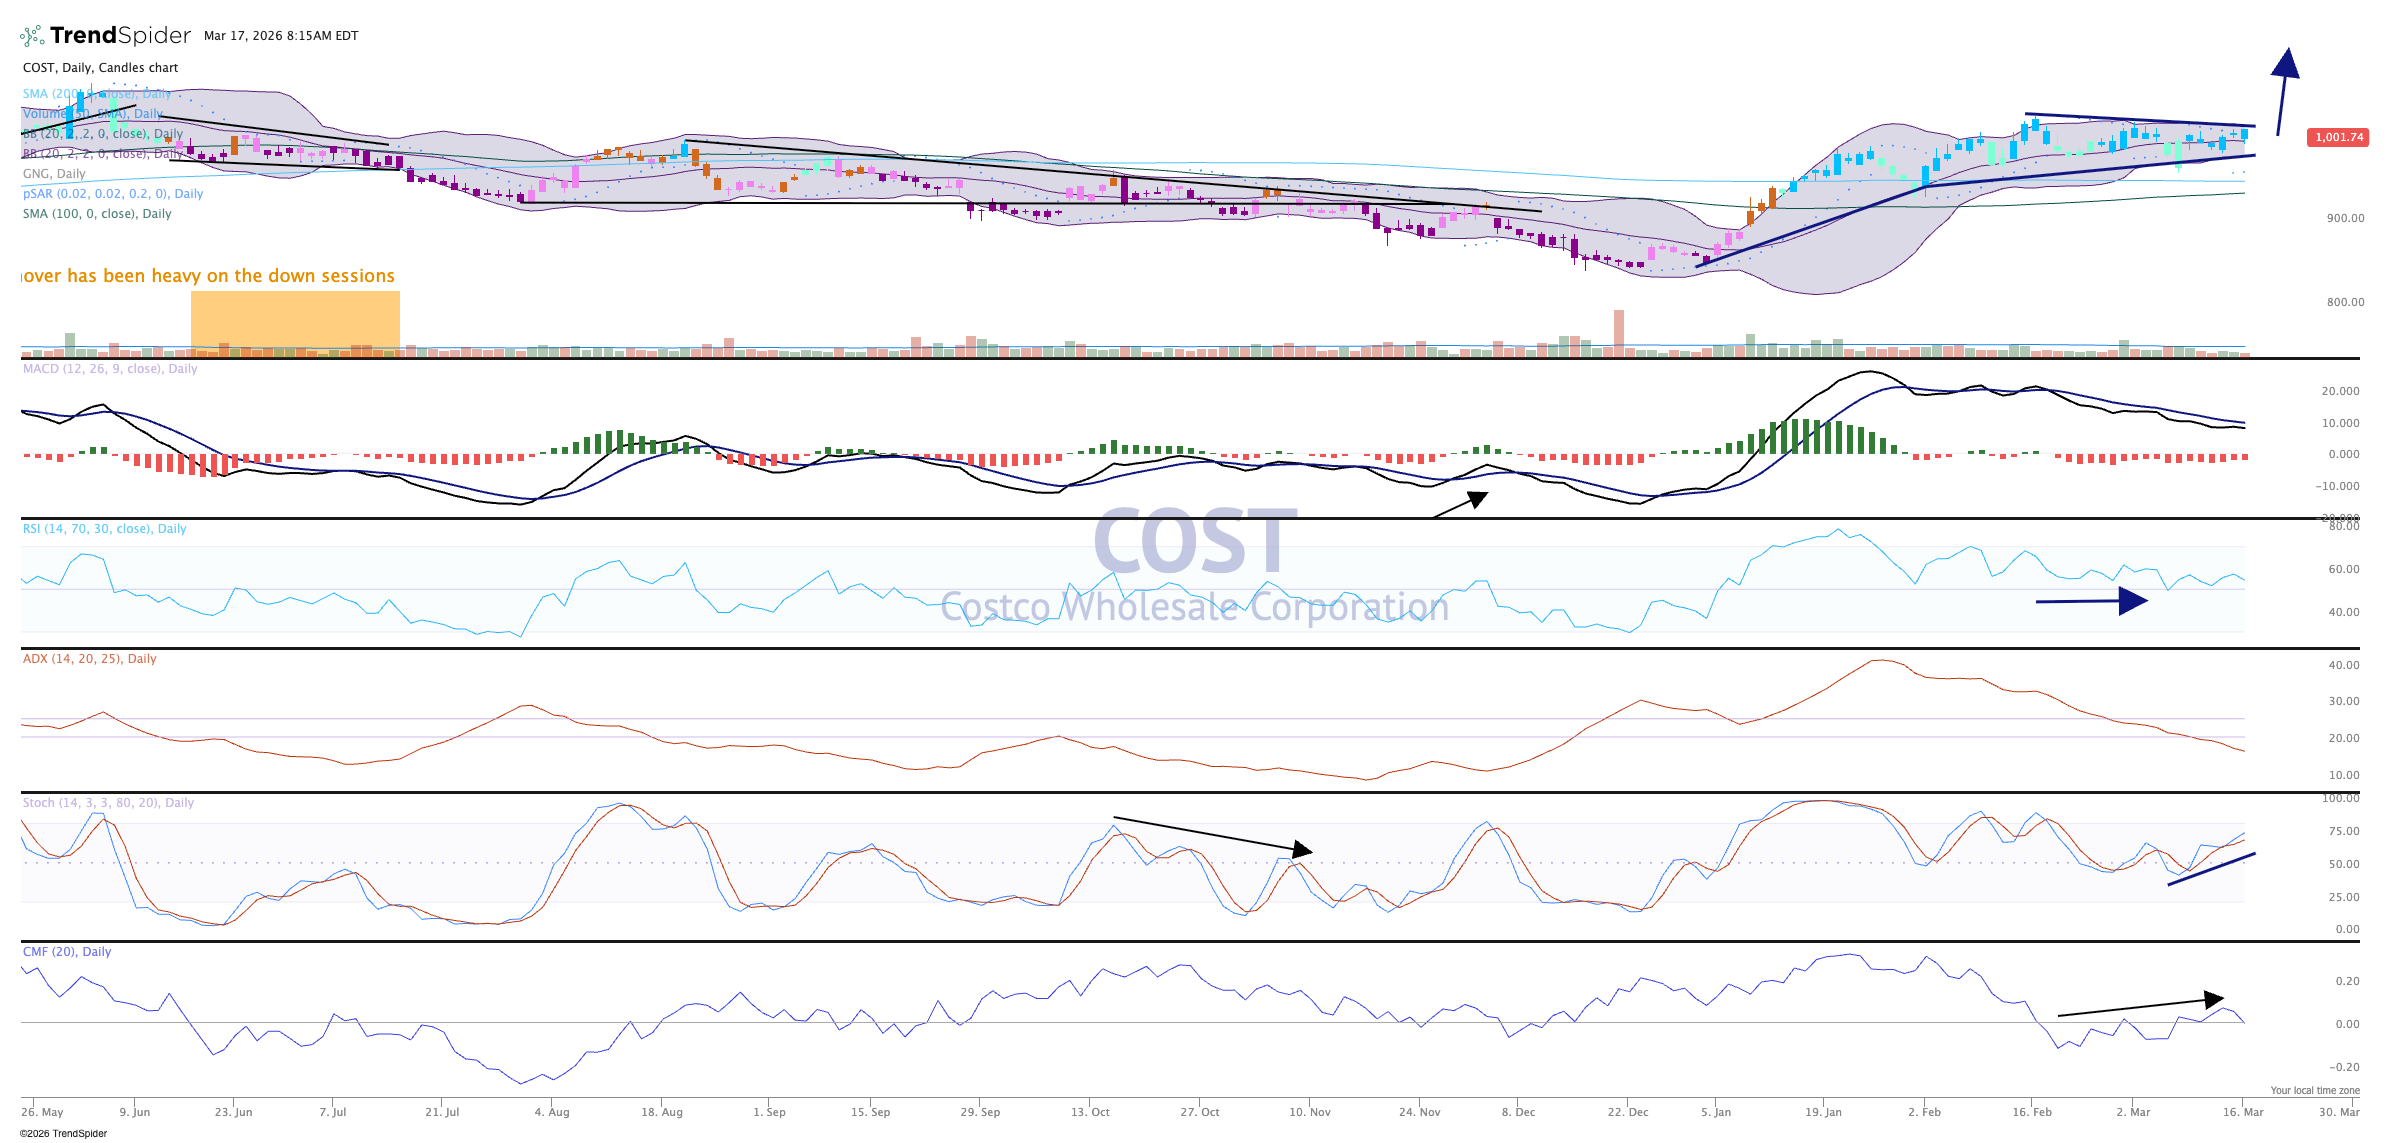Click the TrendSpider logo icon
The width and height of the screenshot is (2390, 1143).
tap(32, 37)
